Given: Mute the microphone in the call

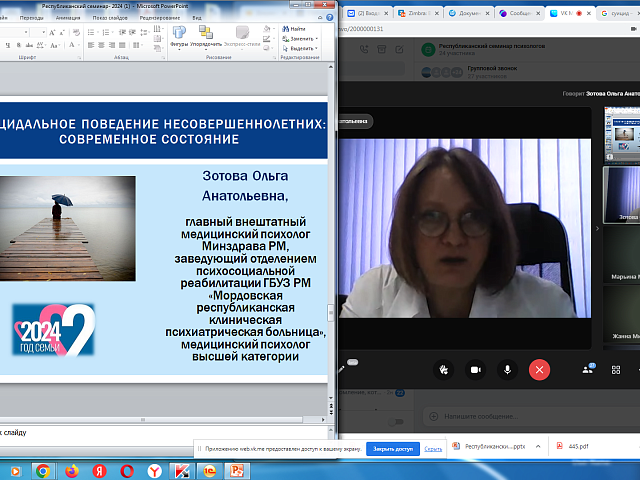Looking at the screenshot, I should click(x=508, y=369).
